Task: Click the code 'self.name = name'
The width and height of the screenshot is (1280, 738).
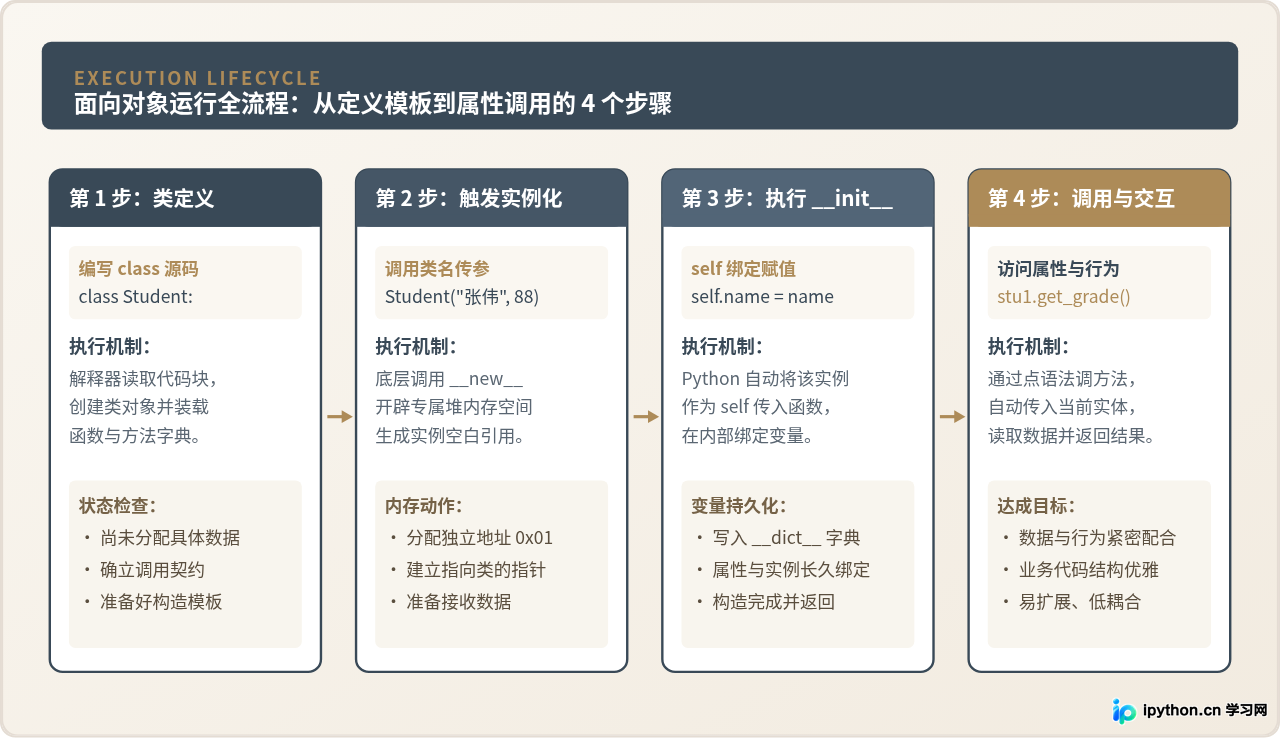Action: tap(762, 297)
